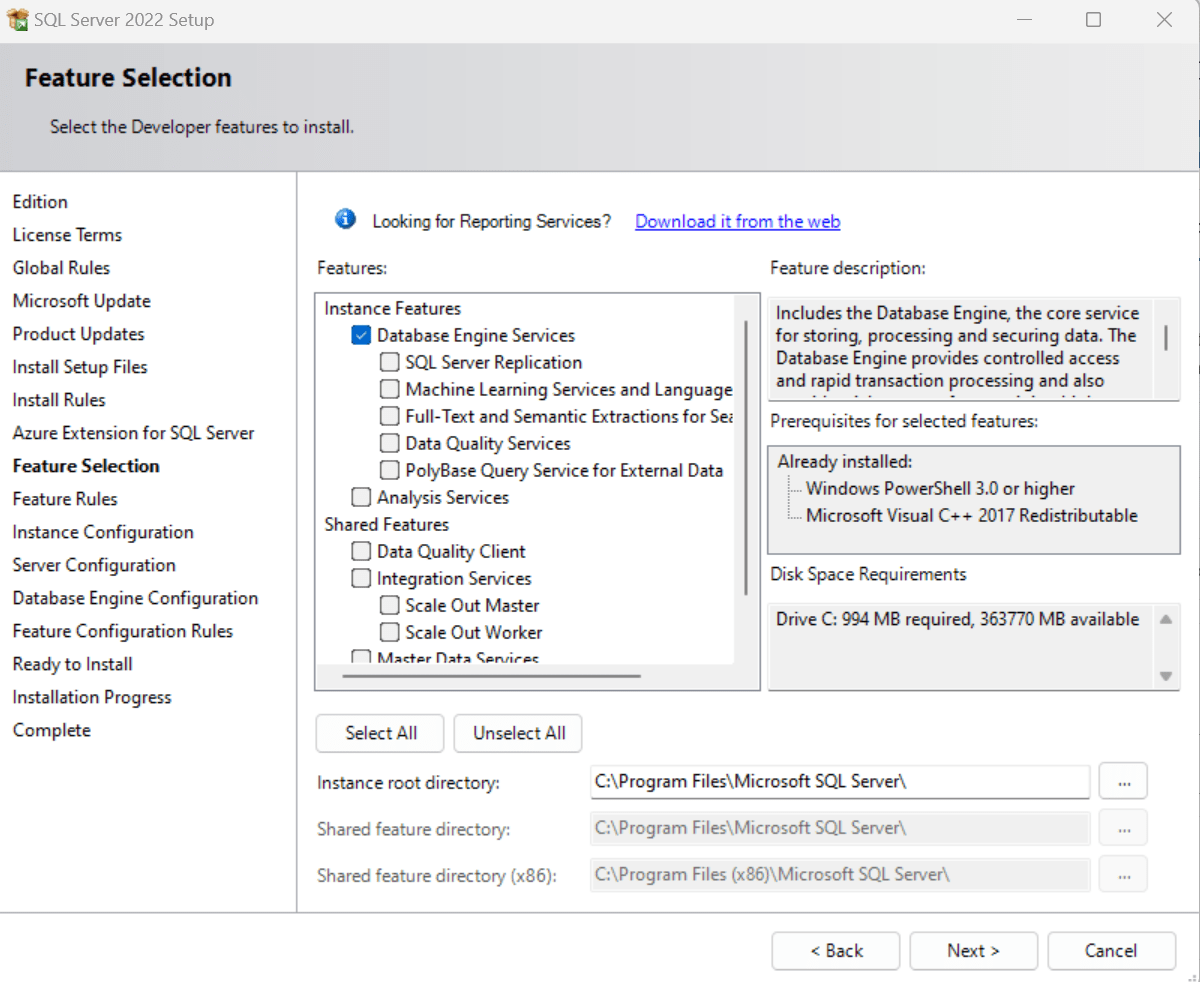Select Installation Progress step
The height and width of the screenshot is (982, 1200).
(x=92, y=697)
